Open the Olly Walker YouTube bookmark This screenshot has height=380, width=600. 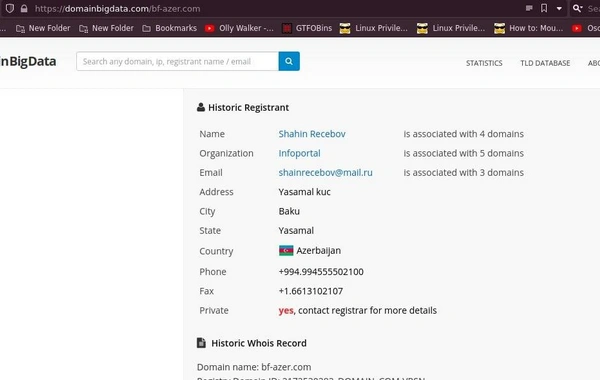(x=239, y=28)
